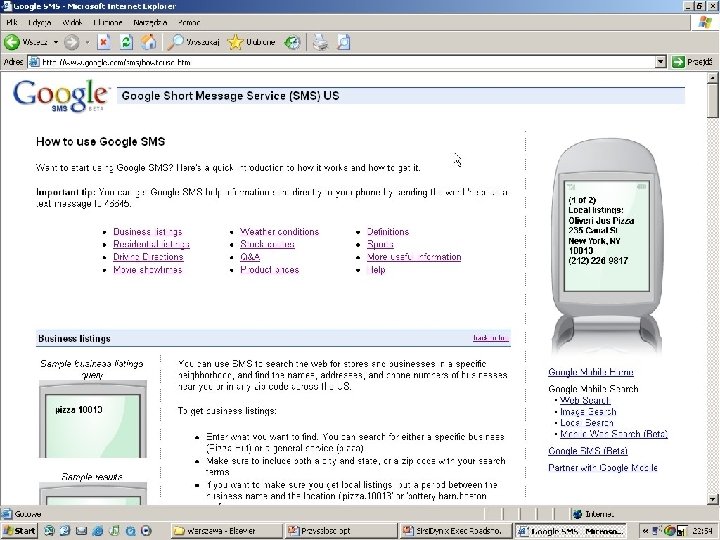Screen dimensions: 720x540
Task: Open the Q&A link
Action: tap(250, 257)
